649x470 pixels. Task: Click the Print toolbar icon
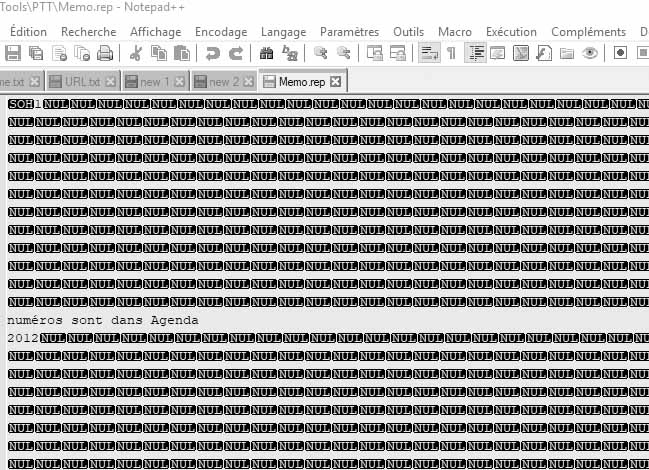(x=105, y=53)
